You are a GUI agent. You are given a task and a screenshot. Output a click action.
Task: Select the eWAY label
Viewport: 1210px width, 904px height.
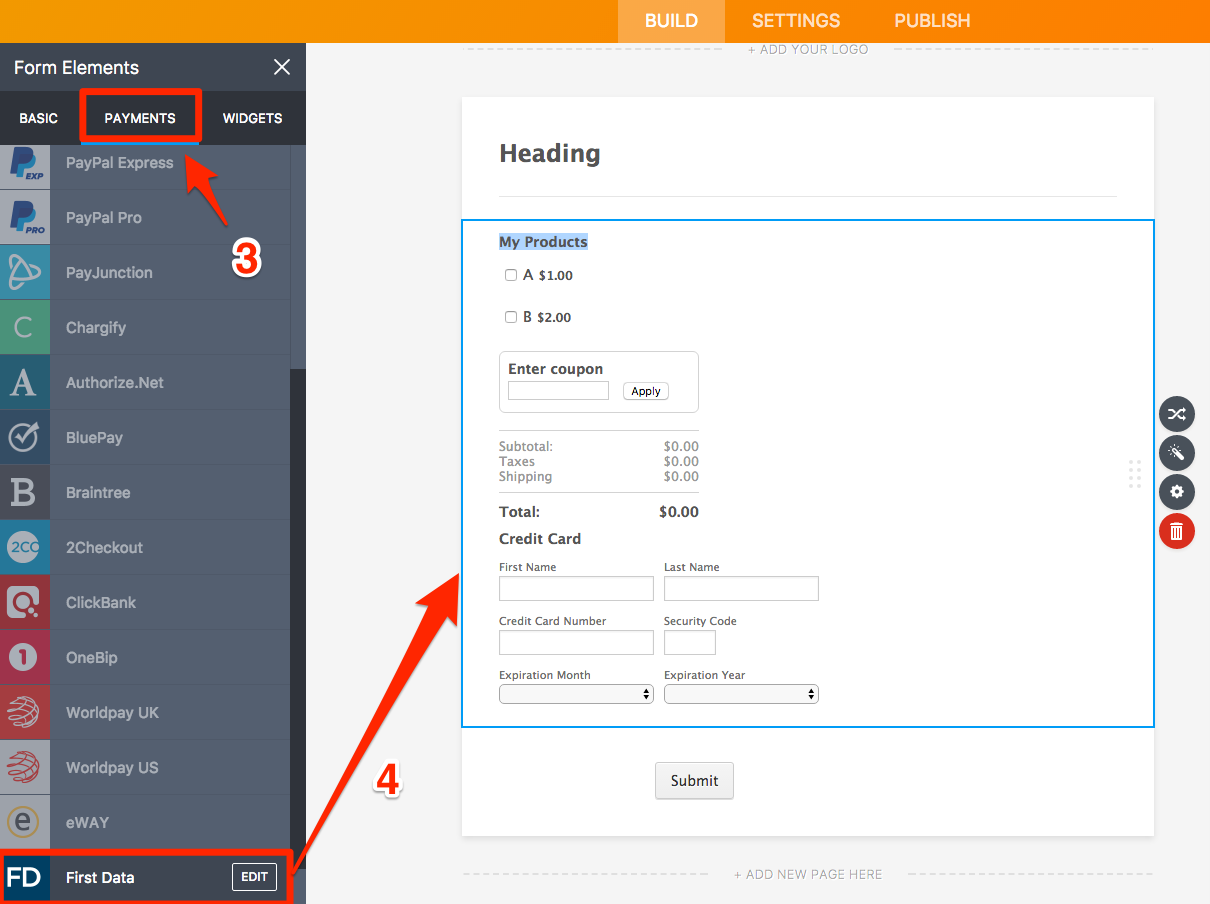point(87,822)
